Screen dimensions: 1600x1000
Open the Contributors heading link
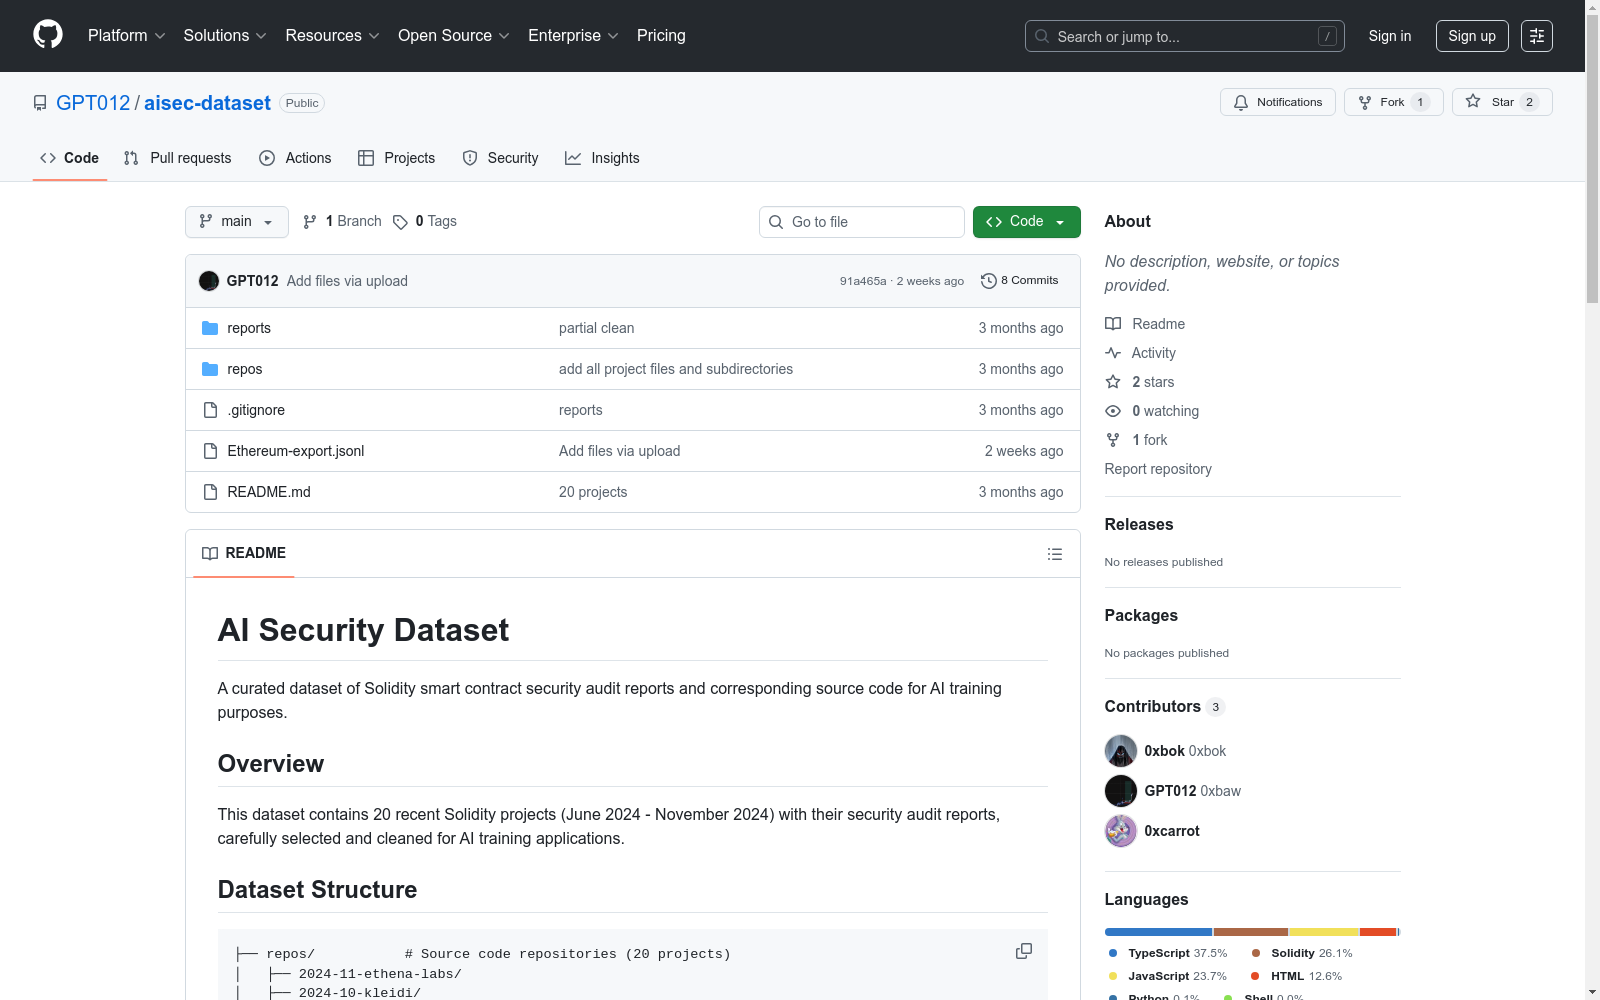1164,706
